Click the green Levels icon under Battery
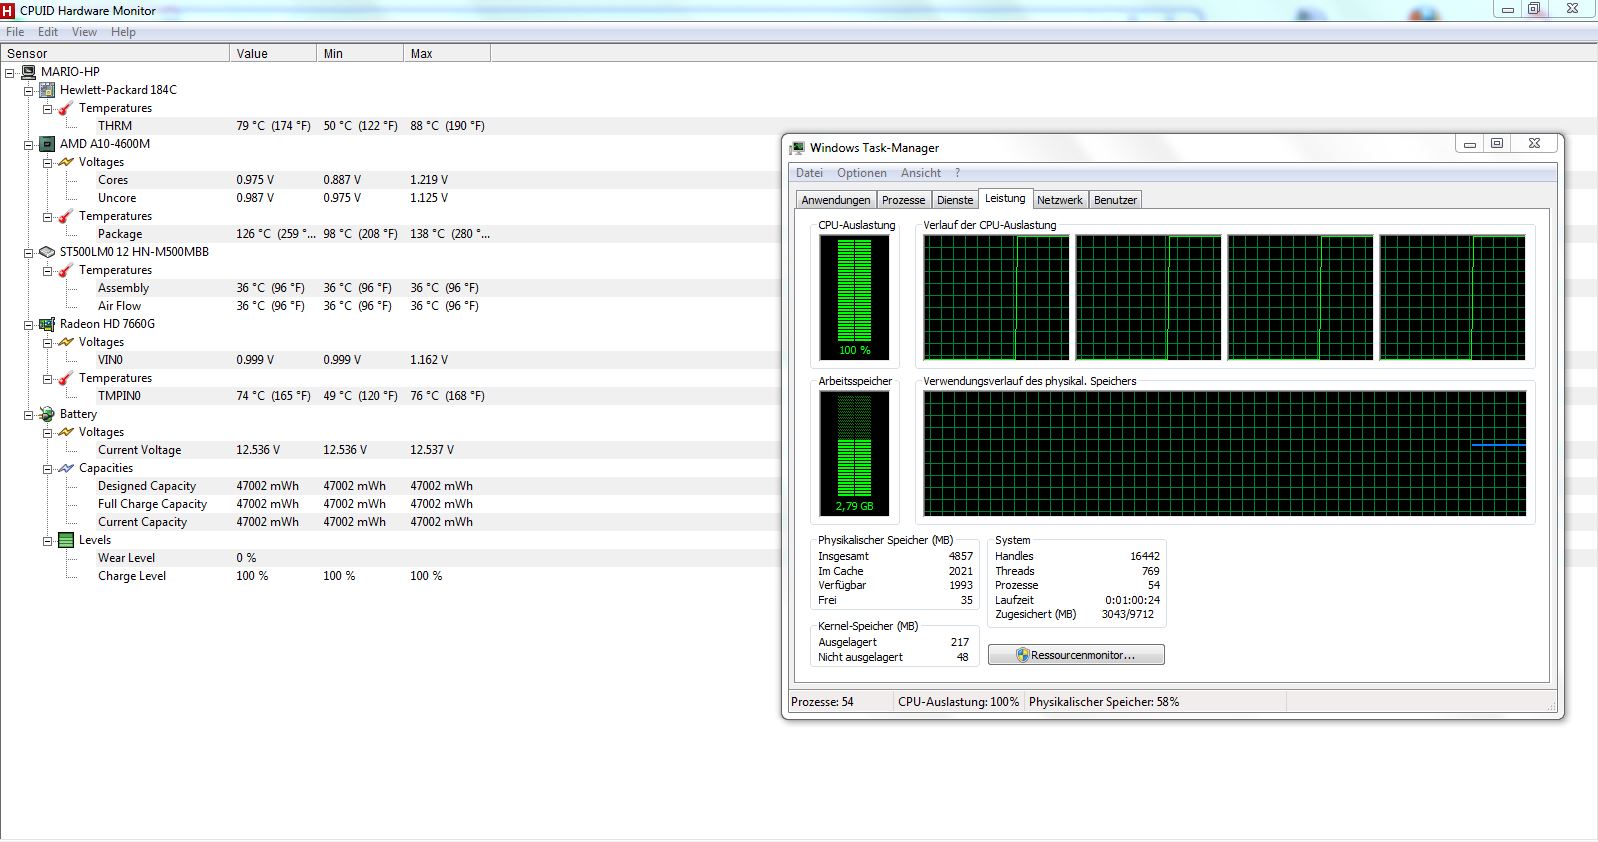 point(66,540)
